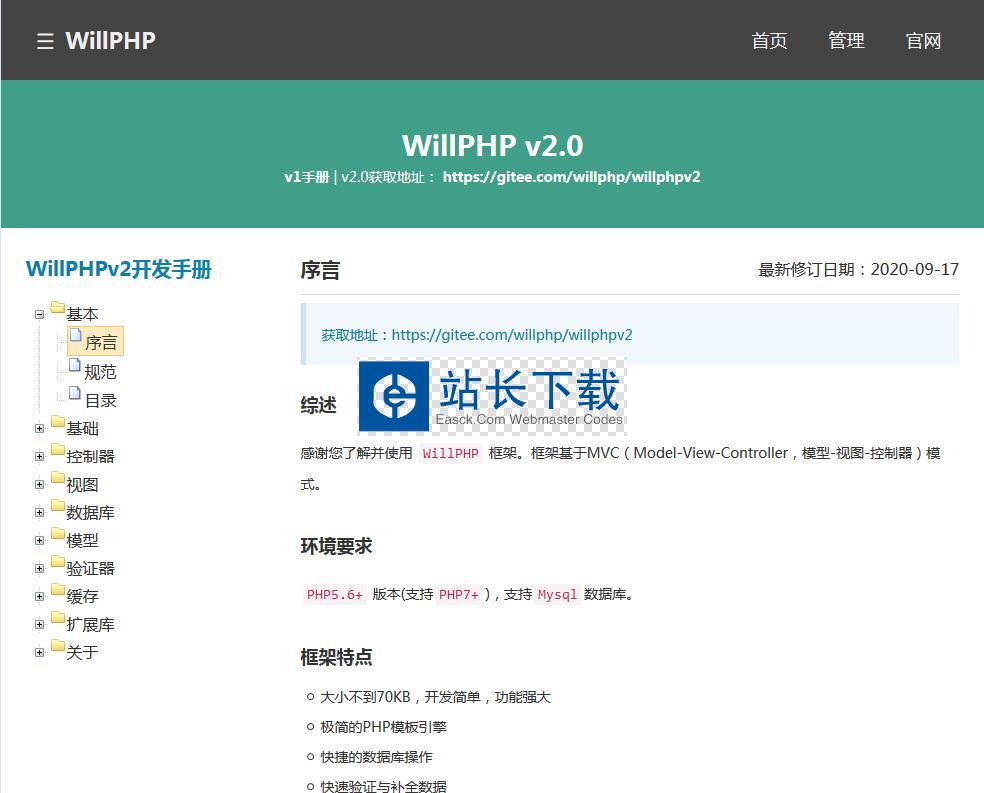Select the 验证器 folder label
The height and width of the screenshot is (793, 984).
tap(90, 568)
